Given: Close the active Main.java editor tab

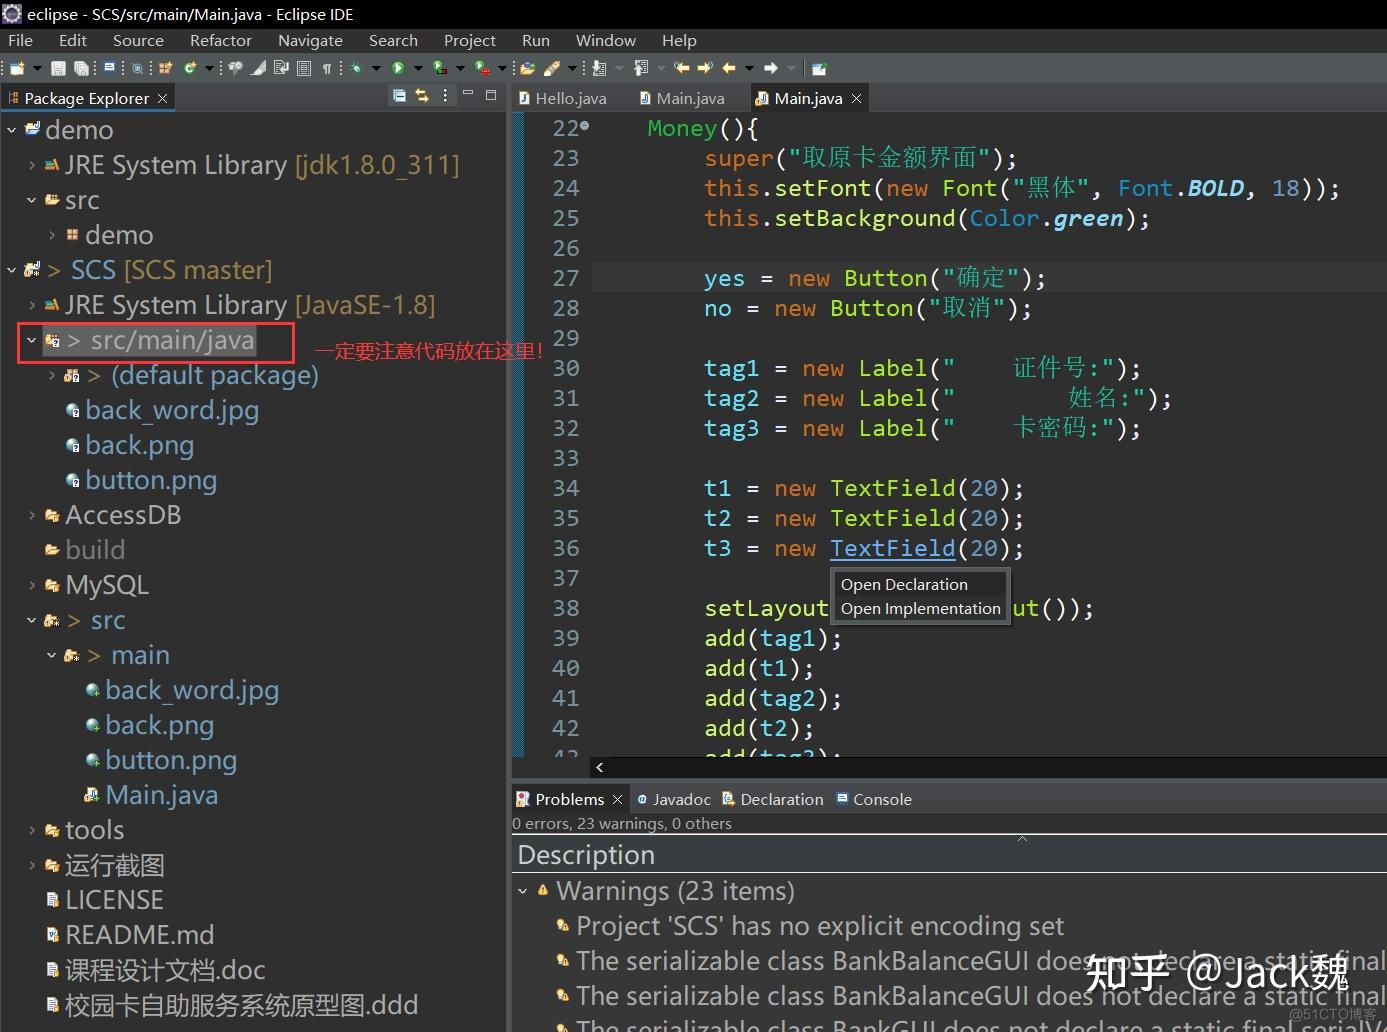Looking at the screenshot, I should click(x=856, y=98).
